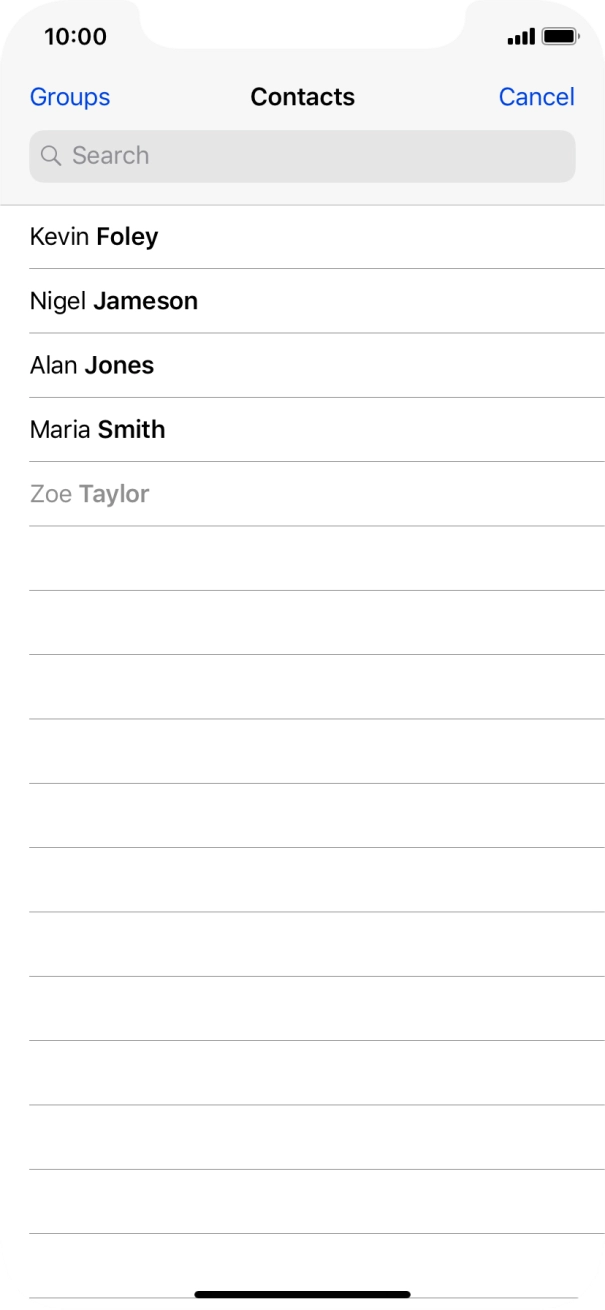
Task: Cancel the contact picker
Action: coord(536,97)
